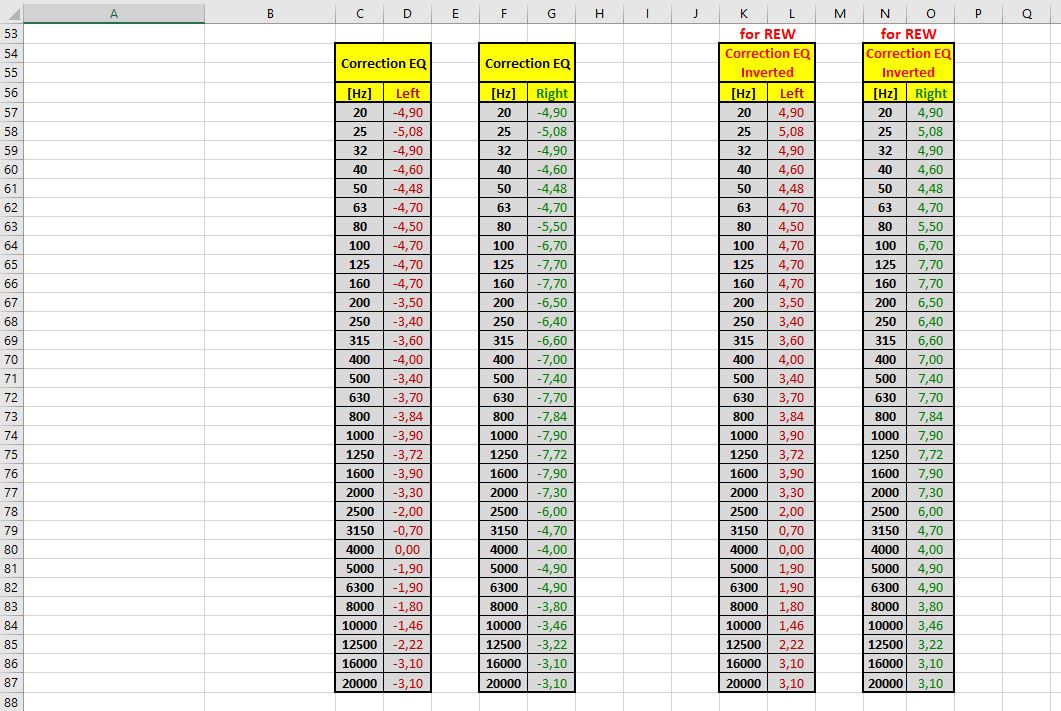Select column O header

(930, 13)
